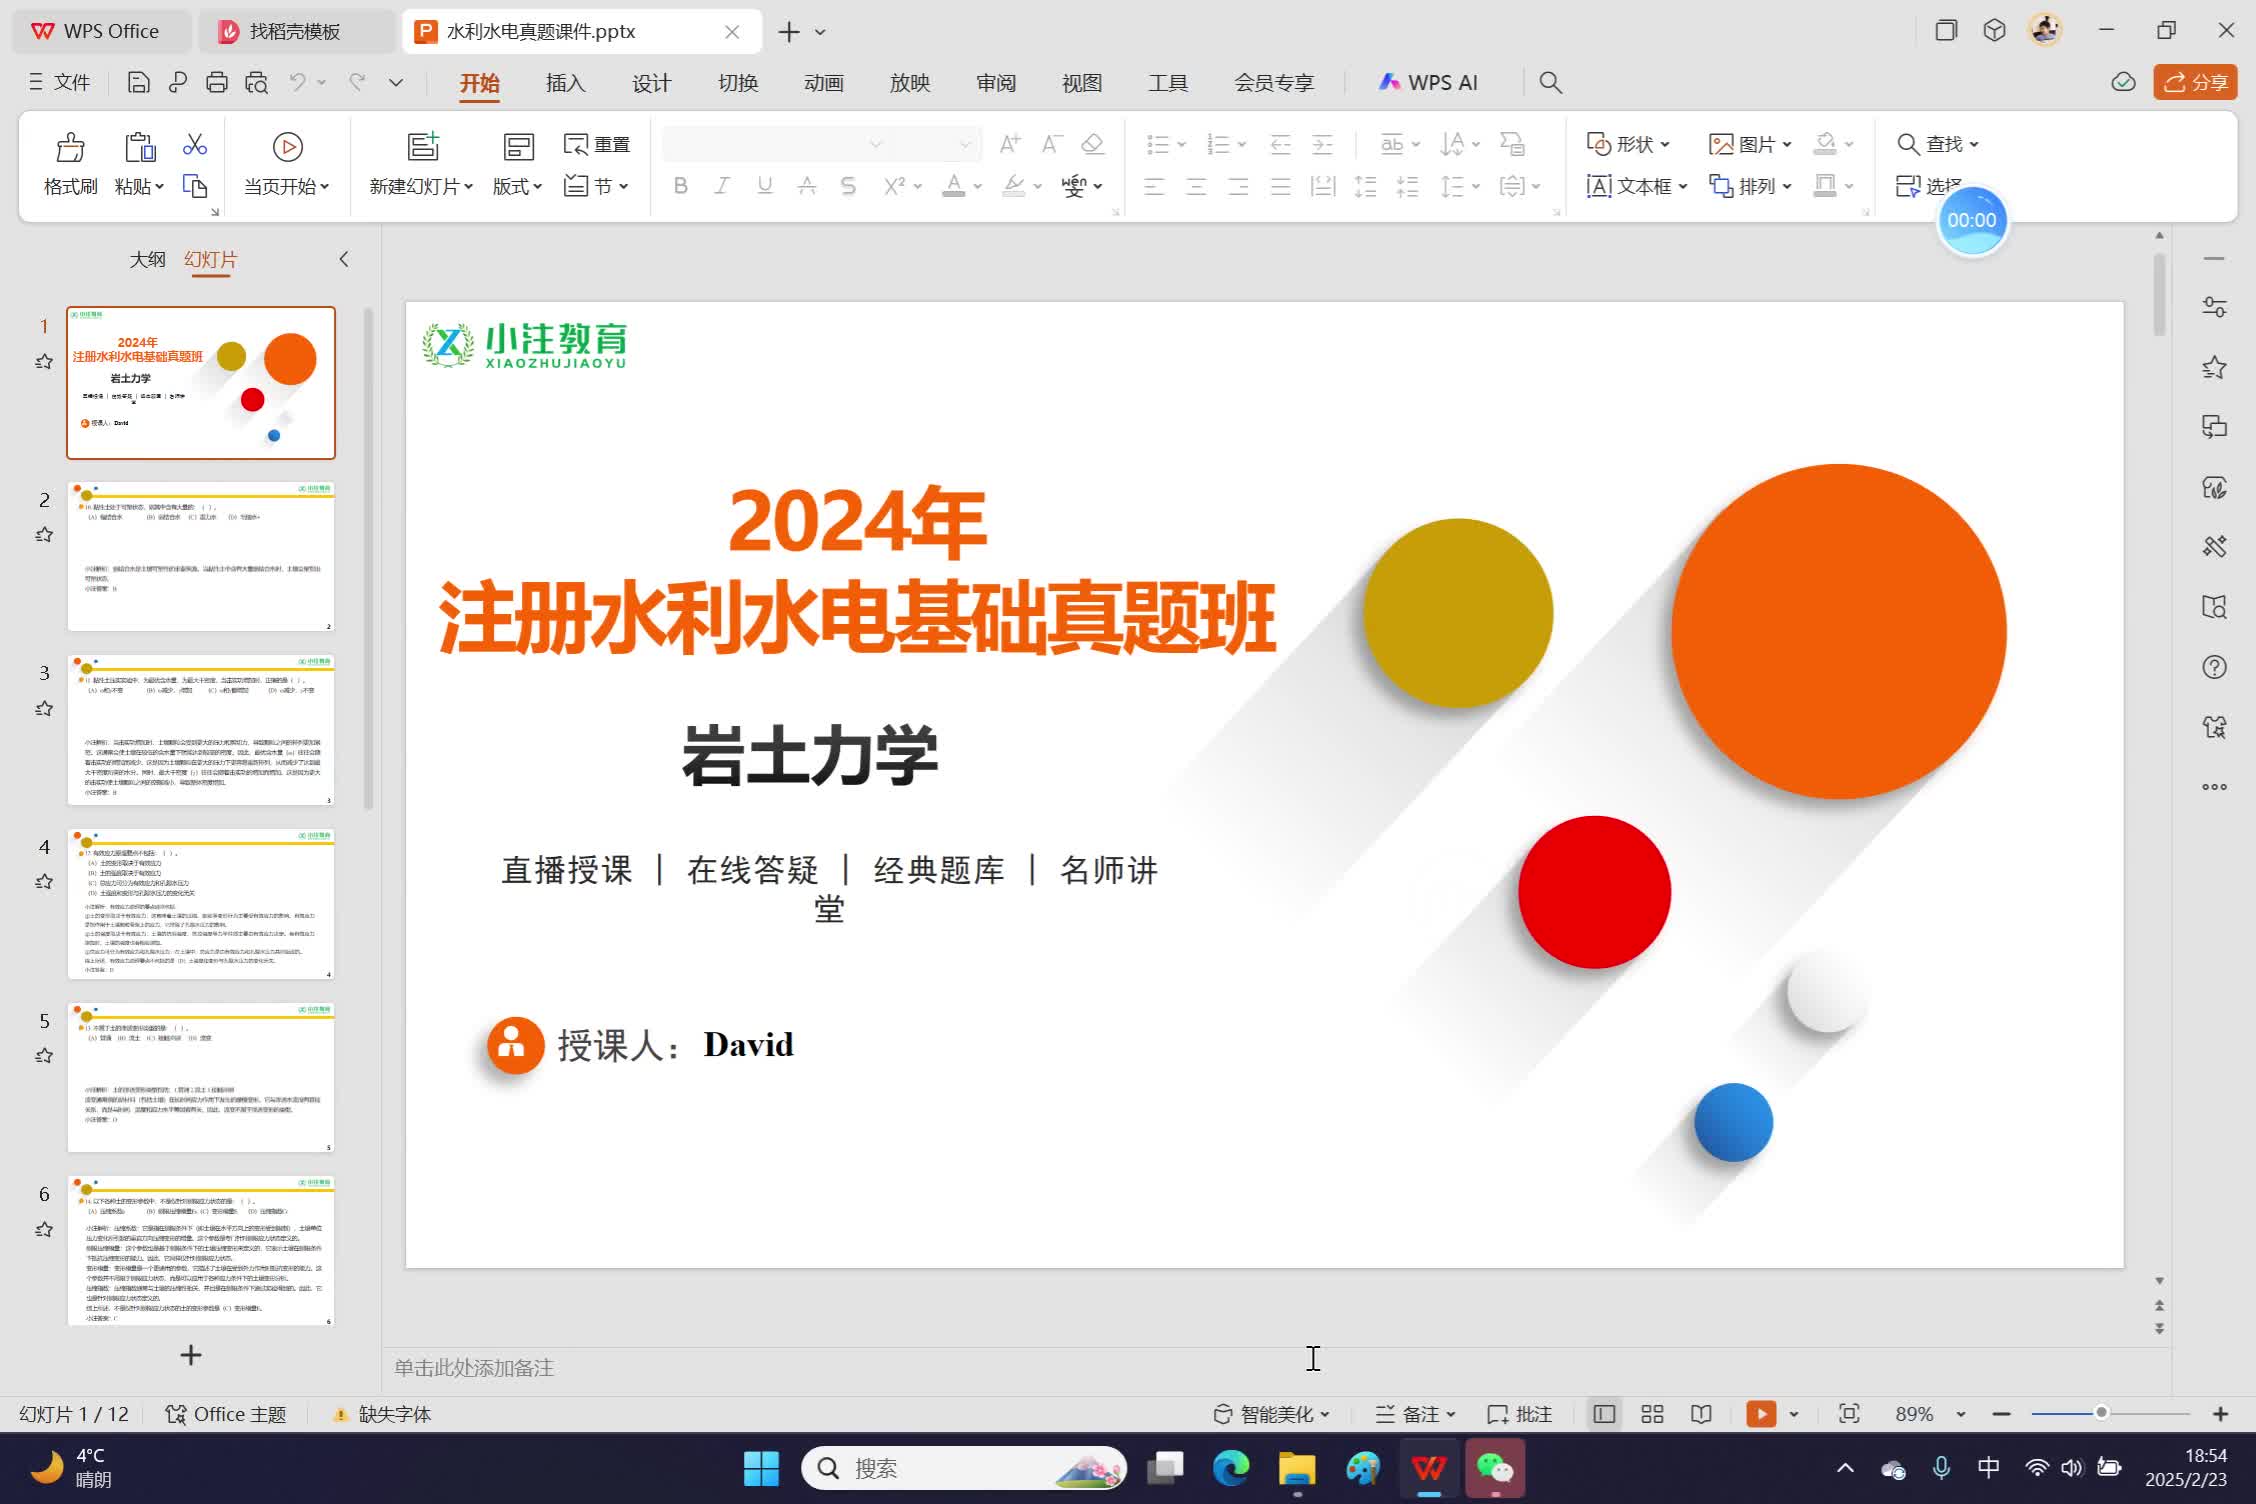2256x1504 pixels.
Task: Open reading view from status bar
Action: click(1701, 1414)
